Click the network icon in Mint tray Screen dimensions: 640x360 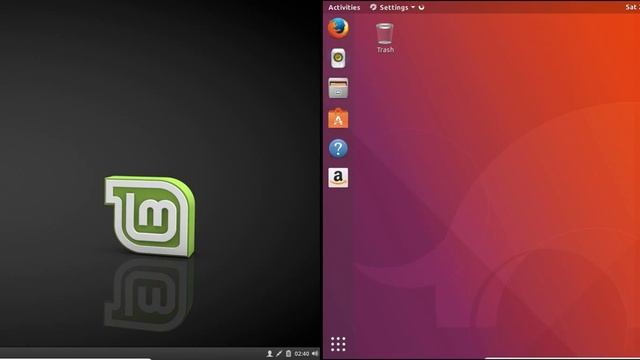pyautogui.click(x=279, y=353)
